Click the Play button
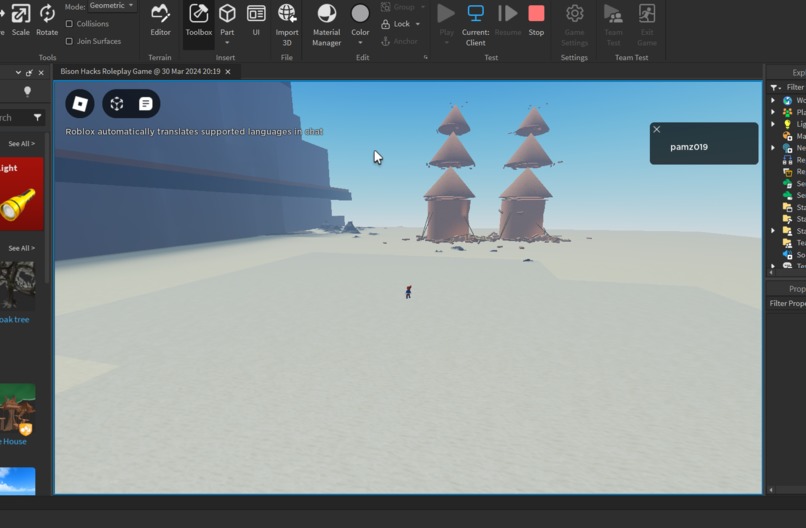 coord(446,20)
